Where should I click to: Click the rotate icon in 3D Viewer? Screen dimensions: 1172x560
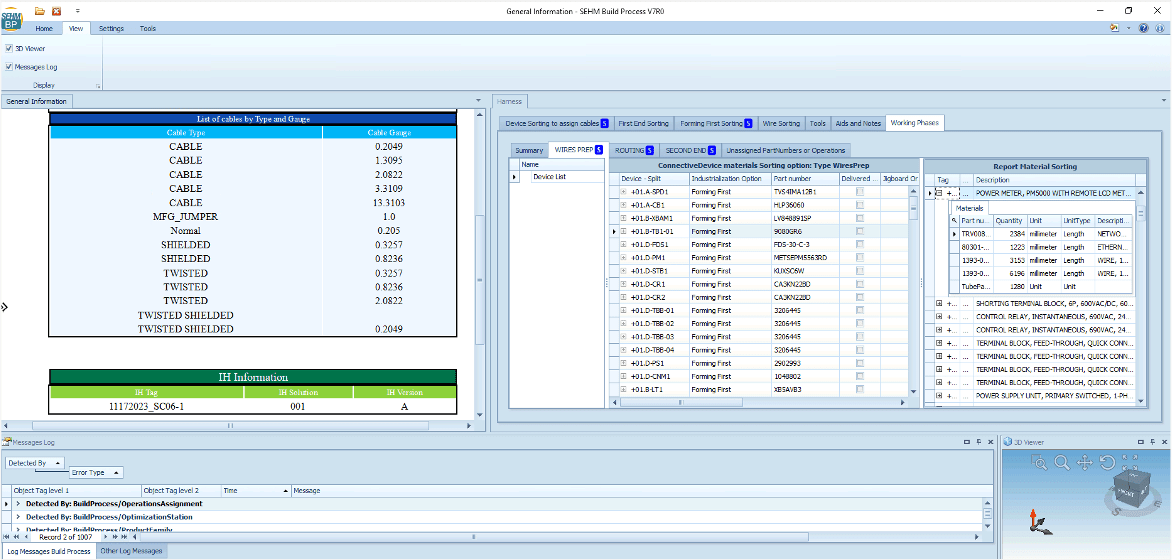click(x=1107, y=463)
